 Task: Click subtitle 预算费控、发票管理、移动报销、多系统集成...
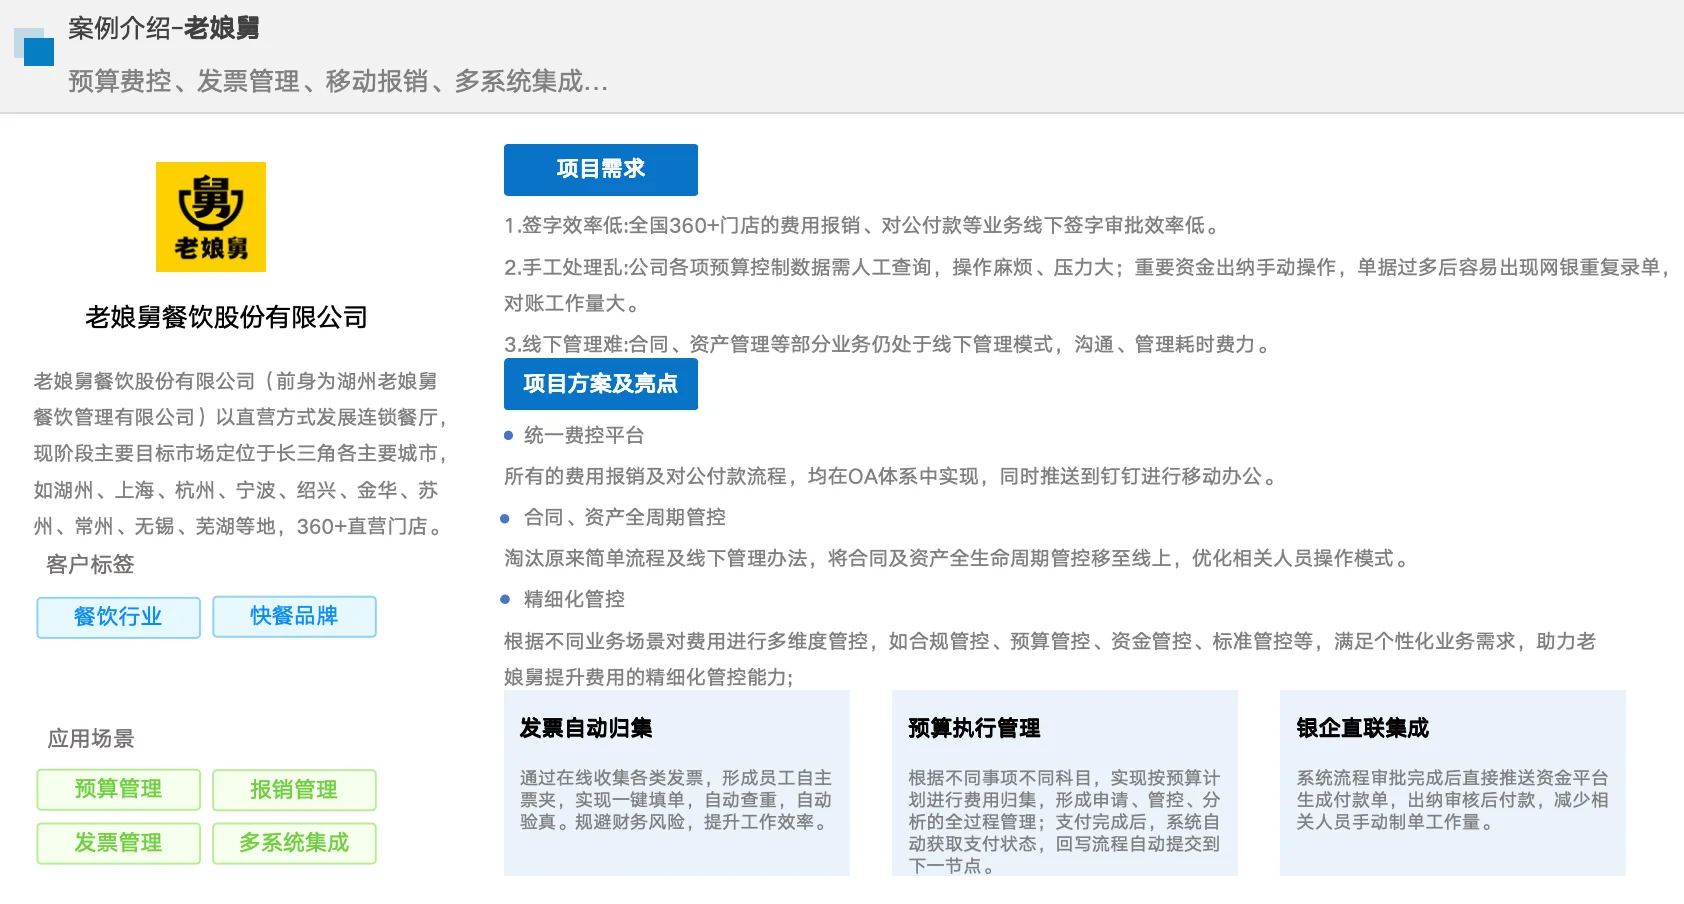tap(338, 81)
